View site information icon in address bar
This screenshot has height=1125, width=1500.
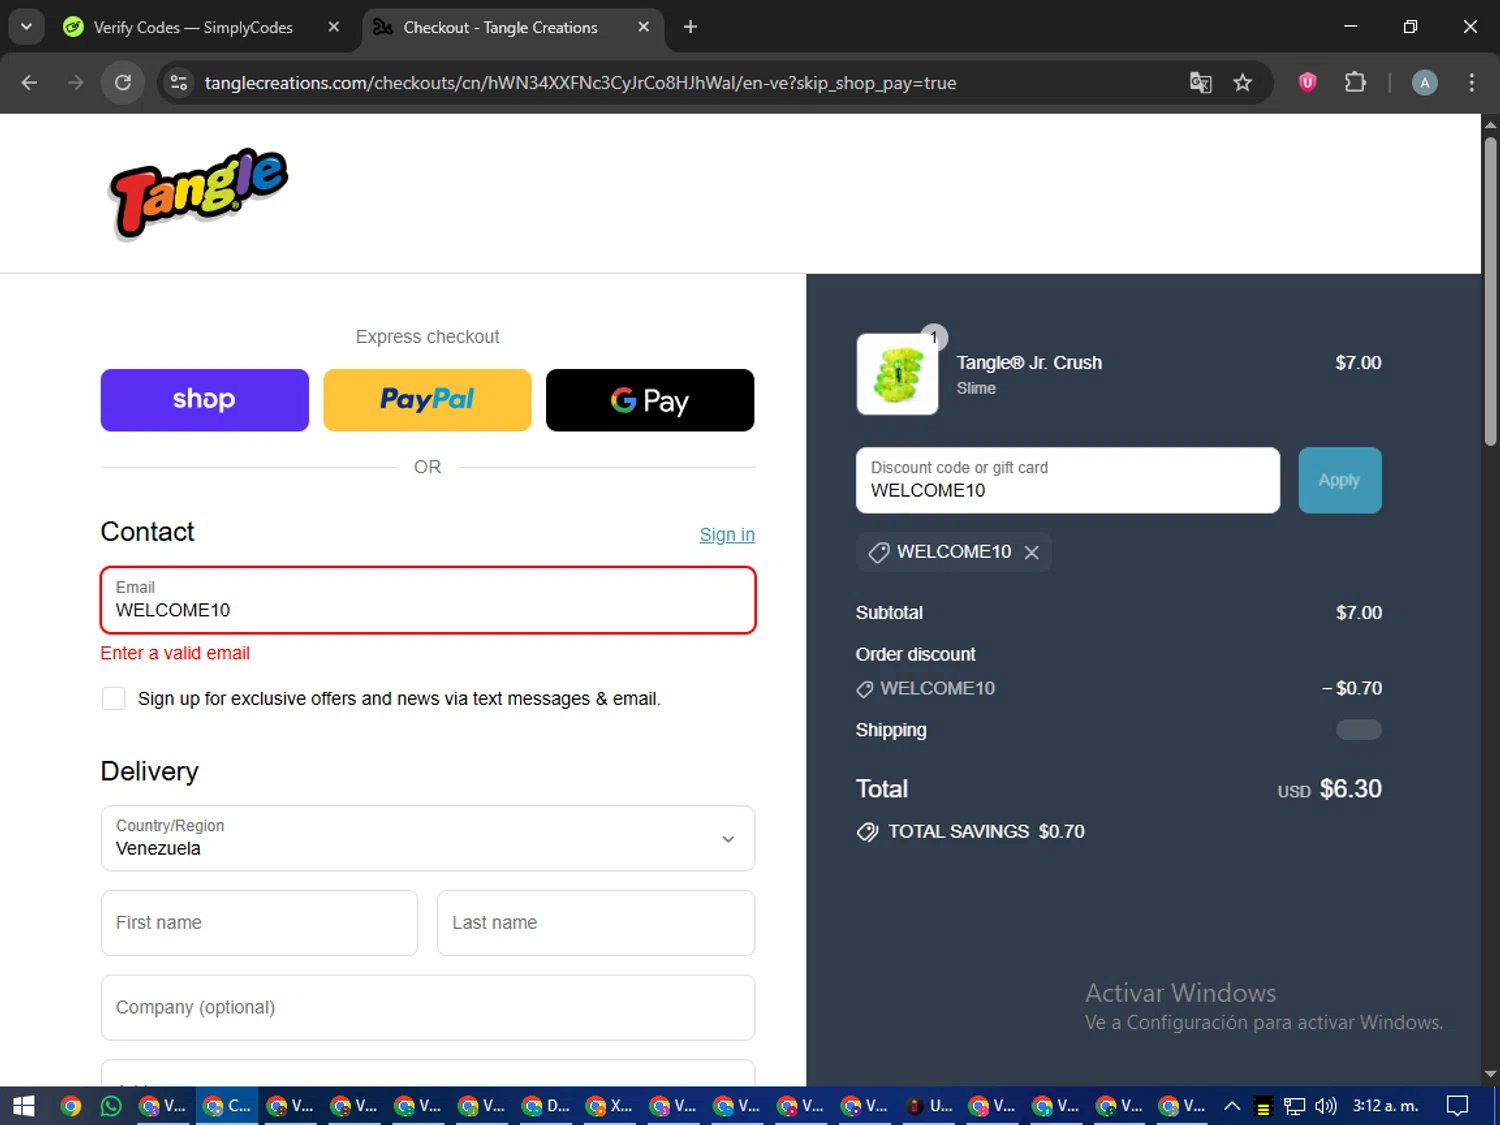pyautogui.click(x=179, y=83)
